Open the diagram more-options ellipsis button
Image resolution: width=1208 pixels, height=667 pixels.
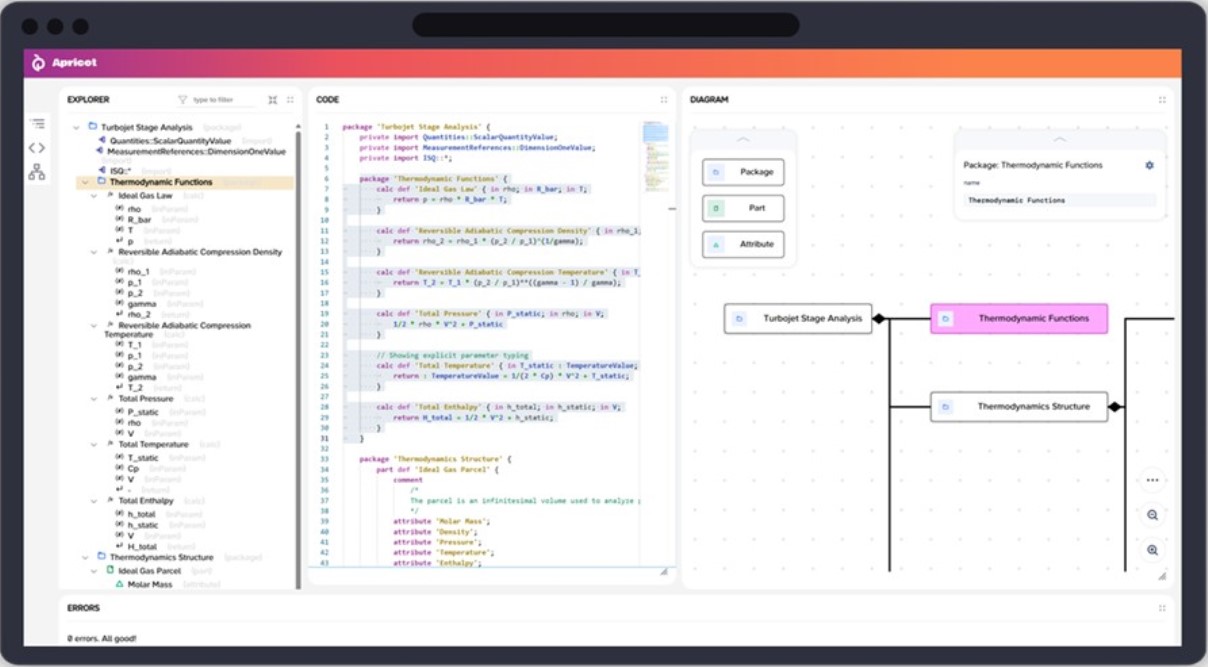click(1152, 480)
